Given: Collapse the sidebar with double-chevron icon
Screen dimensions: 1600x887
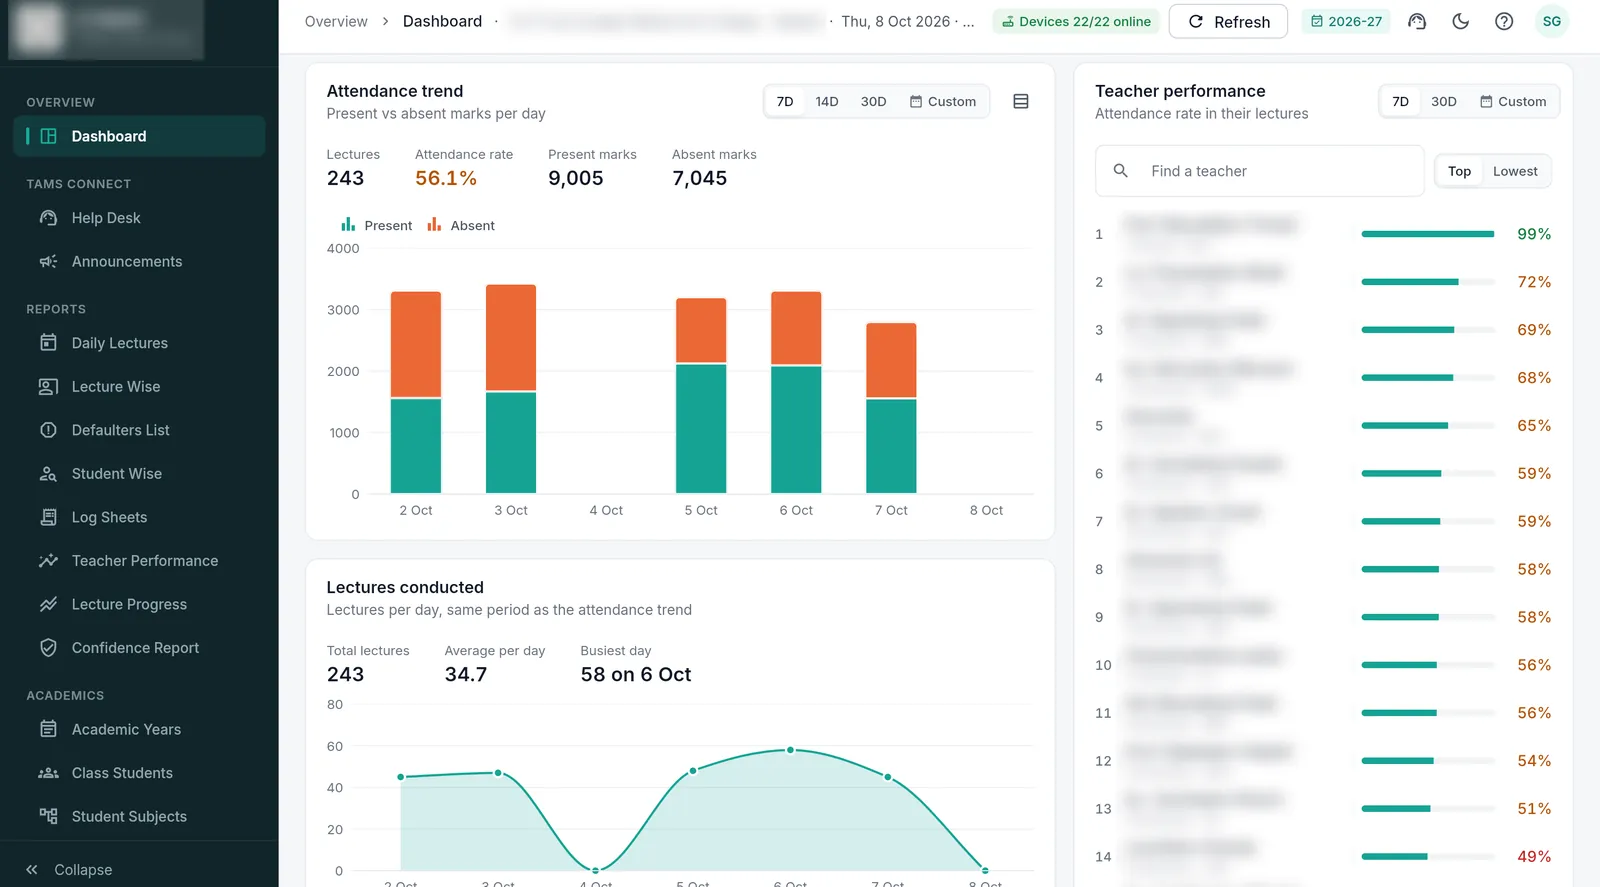Looking at the screenshot, I should tap(32, 870).
